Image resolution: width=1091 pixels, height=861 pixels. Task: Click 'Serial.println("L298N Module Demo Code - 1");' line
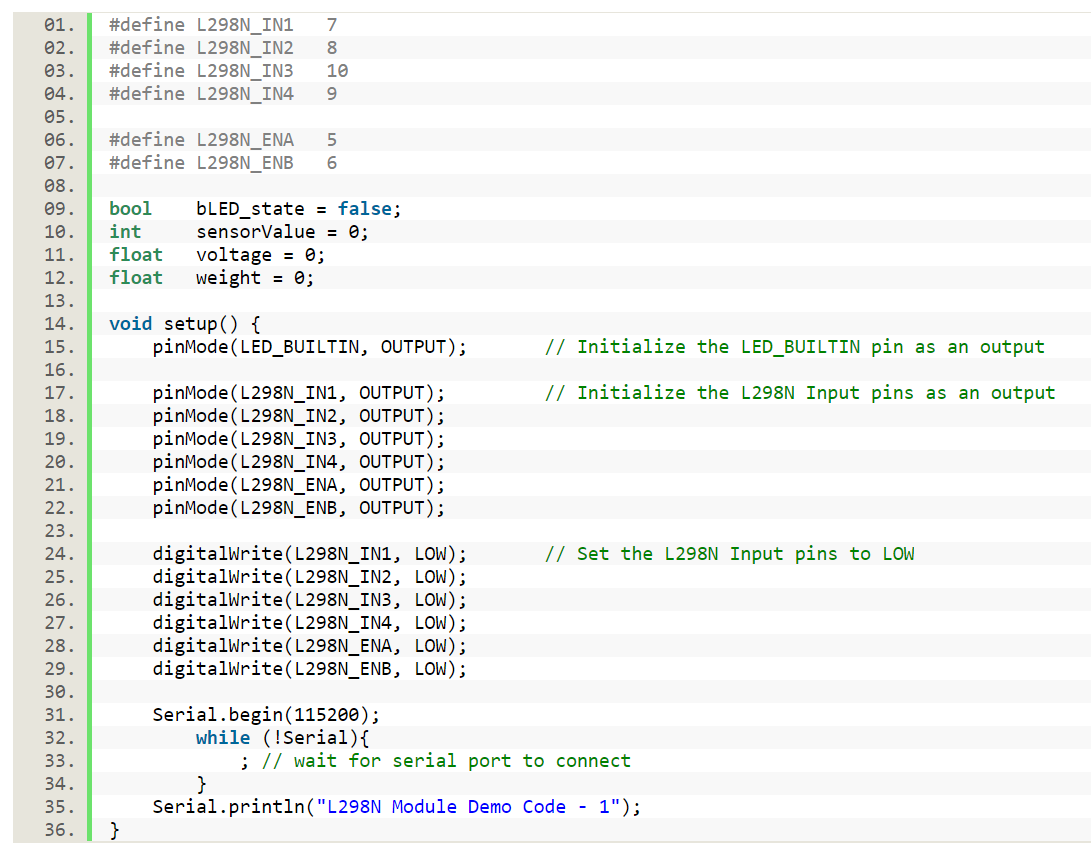tap(397, 807)
